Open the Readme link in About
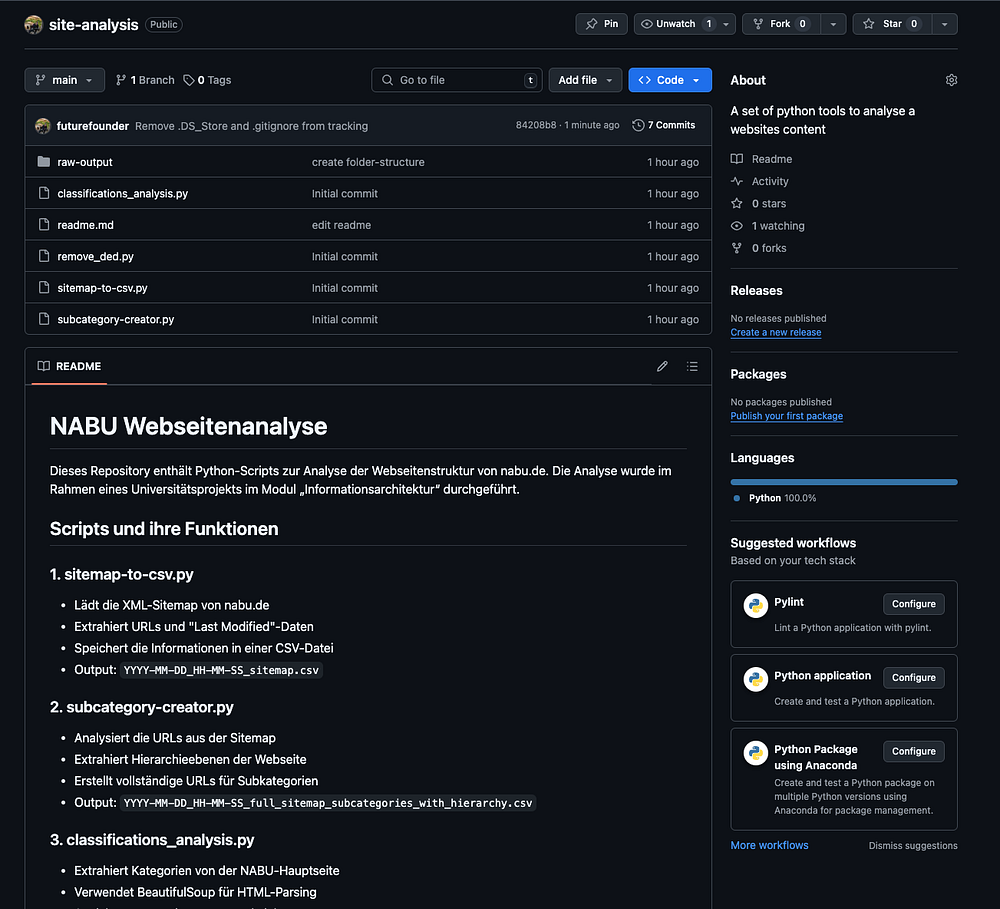 point(761,159)
